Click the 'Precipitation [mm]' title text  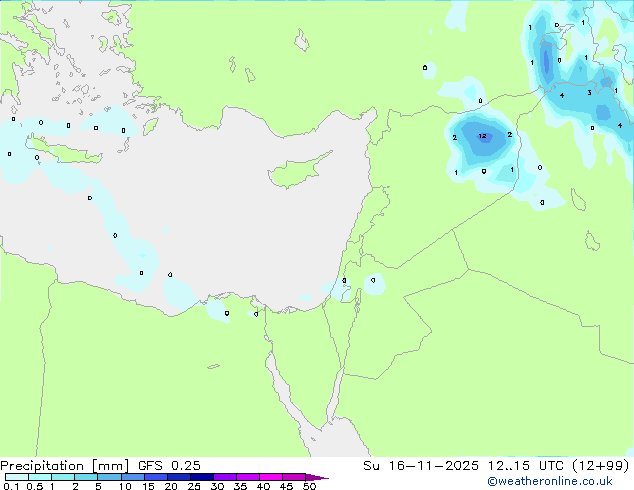(x=65, y=466)
